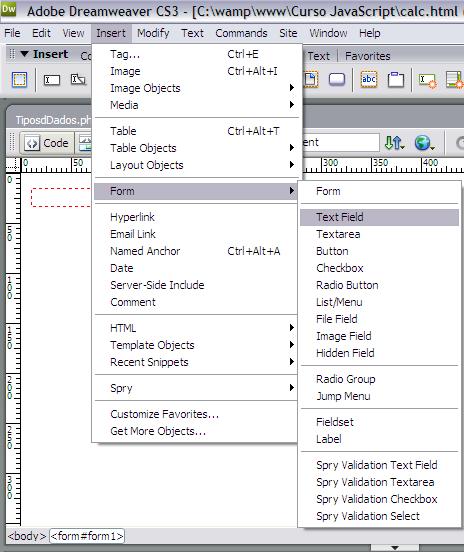This screenshot has width=464, height=552.
Task: Select Form in the Form submenu
Action: [x=380, y=191]
